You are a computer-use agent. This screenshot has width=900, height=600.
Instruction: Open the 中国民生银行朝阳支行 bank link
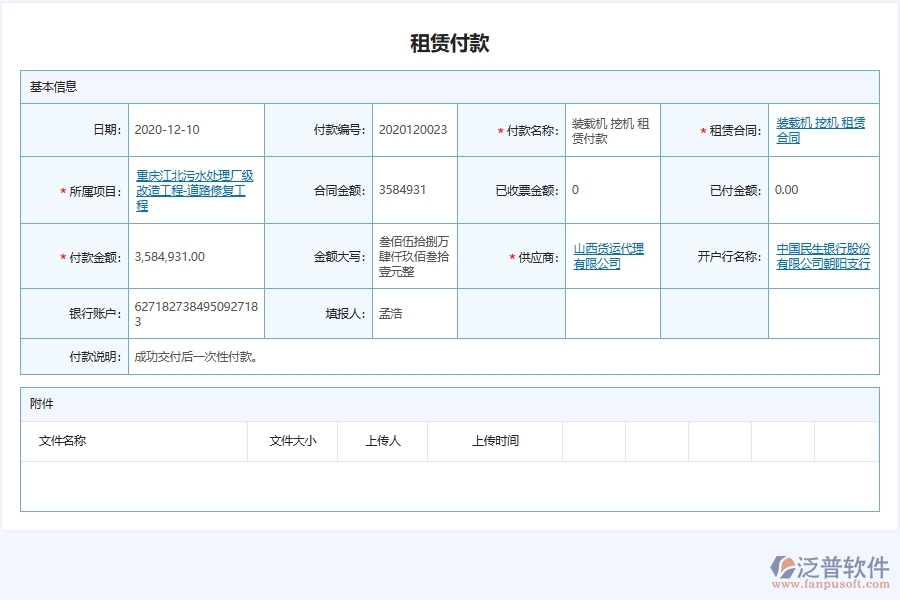(x=824, y=256)
